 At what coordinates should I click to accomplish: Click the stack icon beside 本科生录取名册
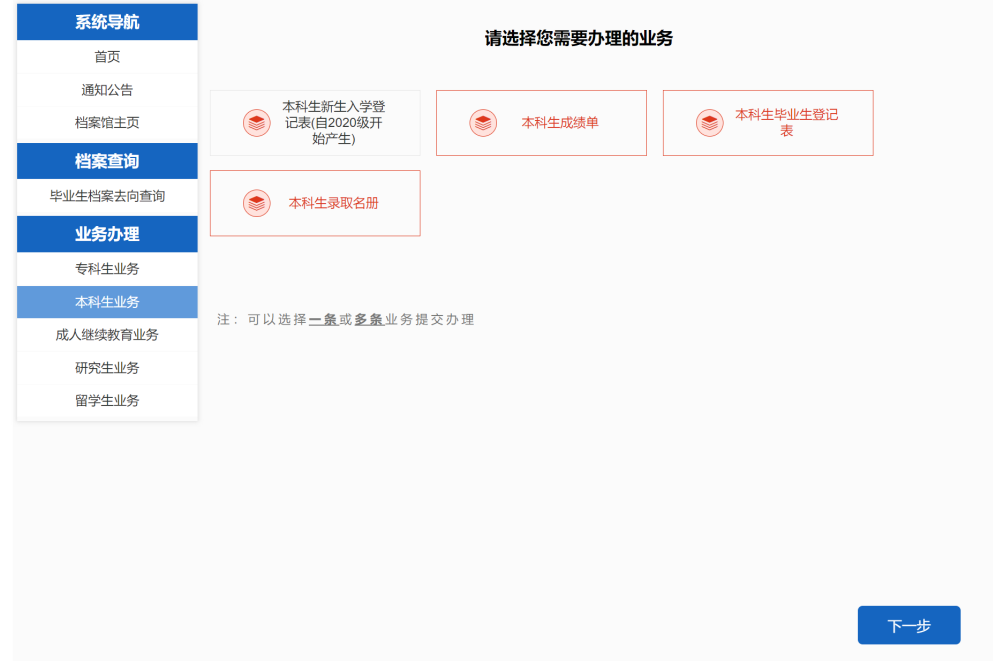[x=257, y=203]
